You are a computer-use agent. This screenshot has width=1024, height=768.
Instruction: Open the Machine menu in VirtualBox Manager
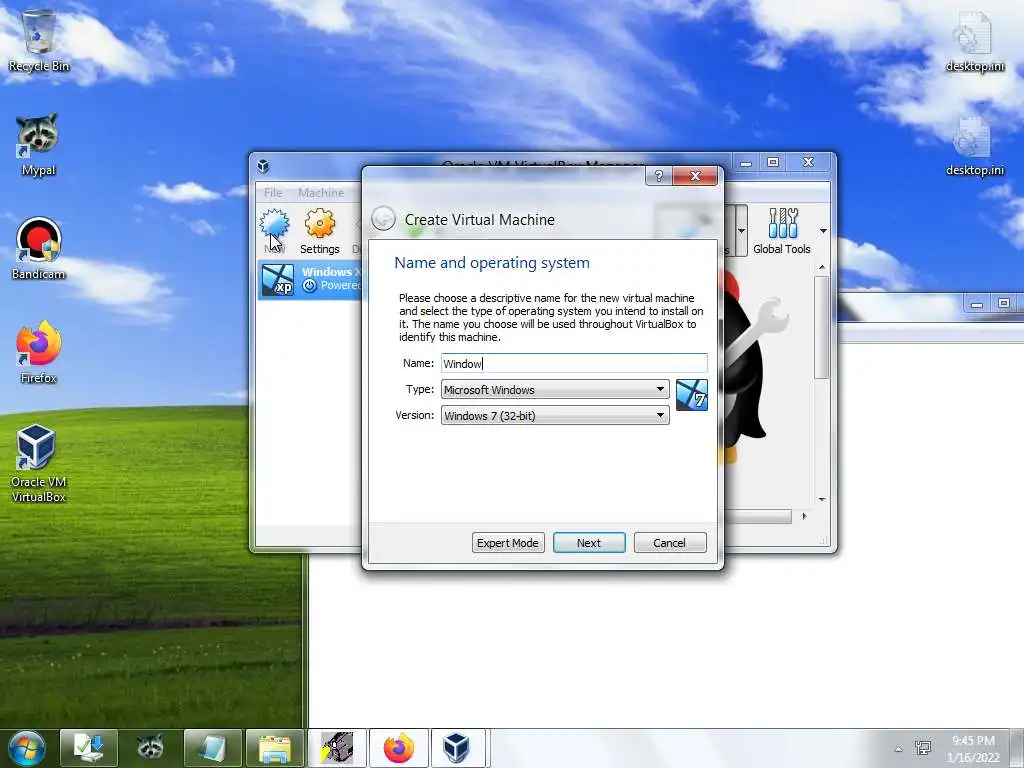(321, 193)
